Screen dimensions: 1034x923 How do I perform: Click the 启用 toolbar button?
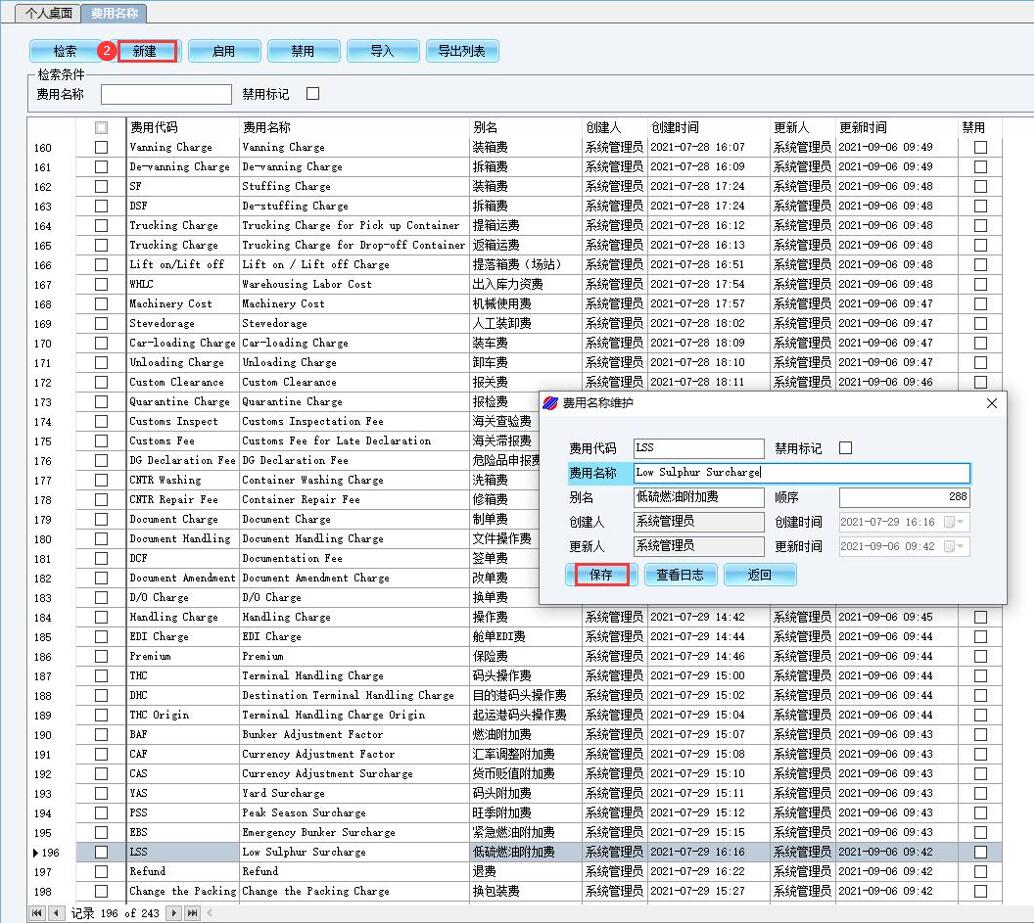pos(224,51)
